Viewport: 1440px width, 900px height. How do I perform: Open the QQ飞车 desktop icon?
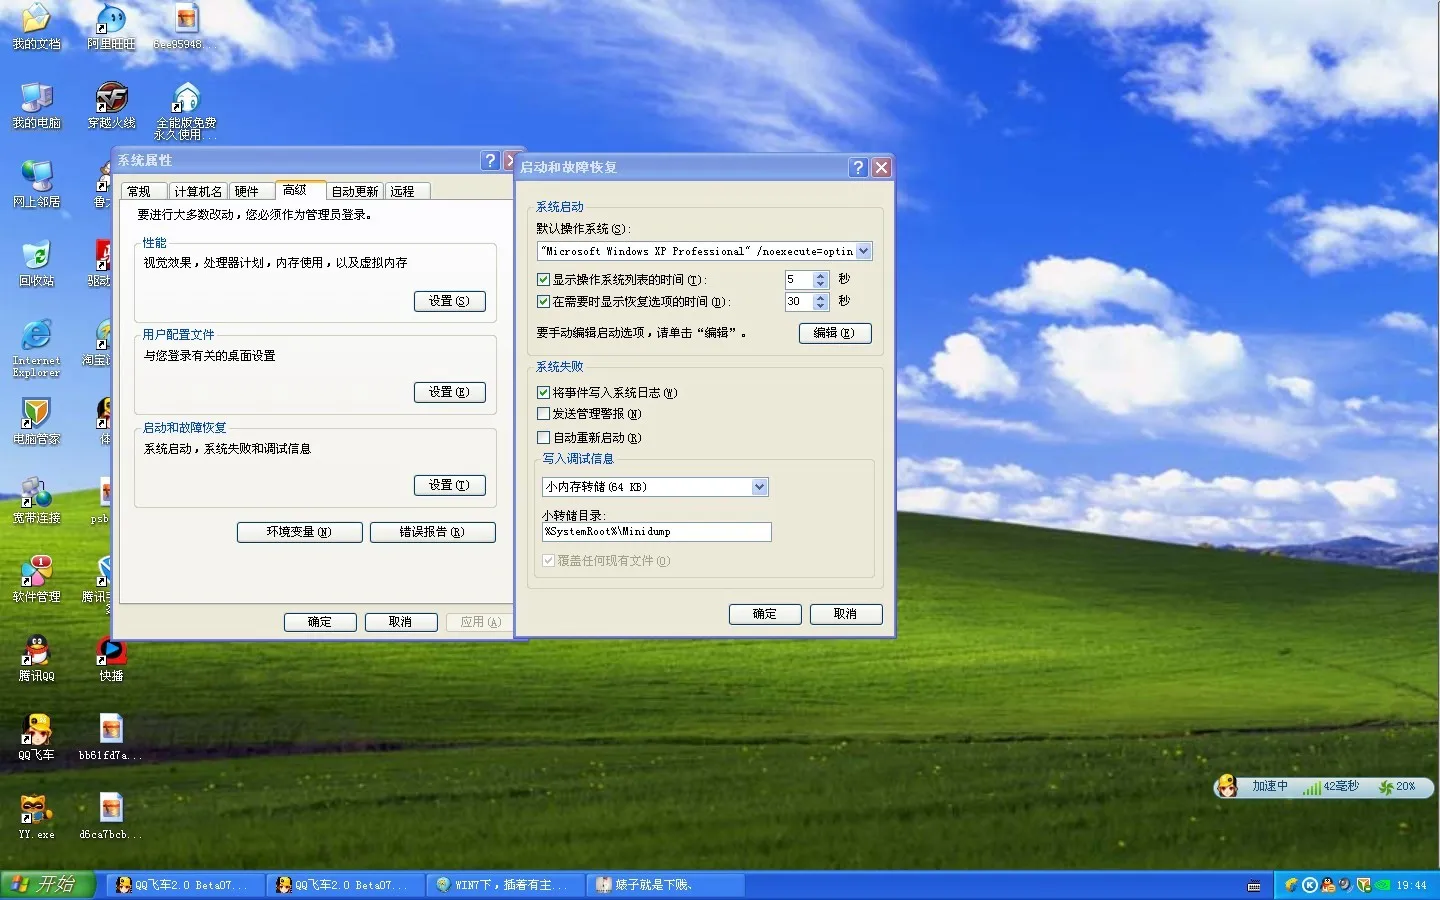(x=36, y=733)
